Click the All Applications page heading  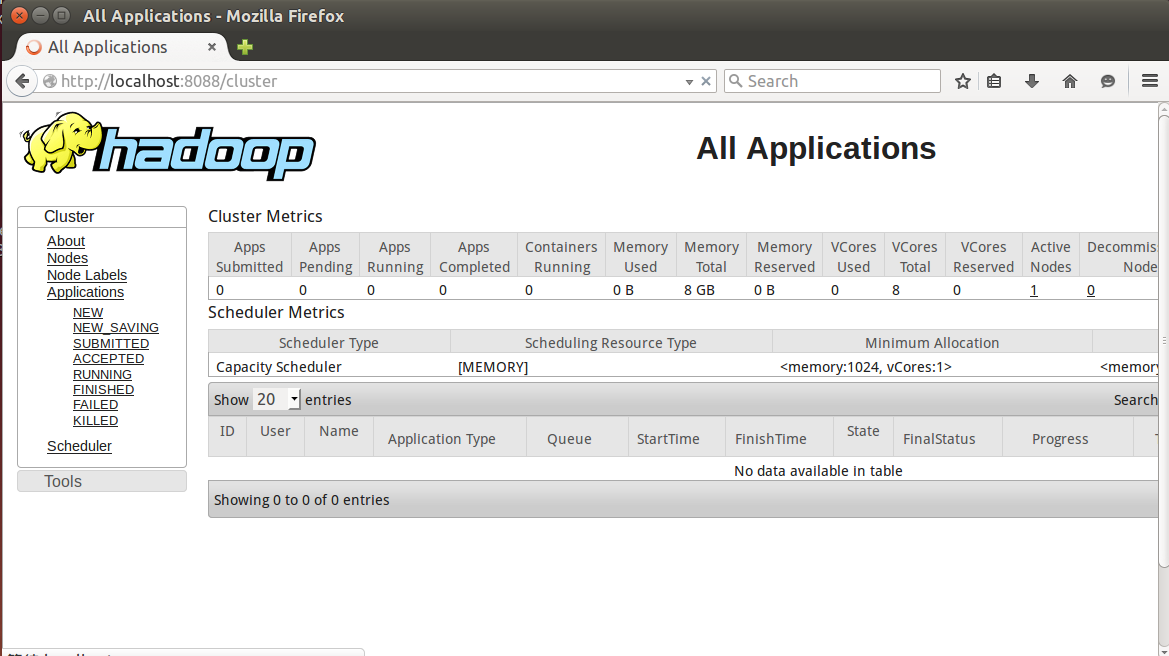pos(816,148)
